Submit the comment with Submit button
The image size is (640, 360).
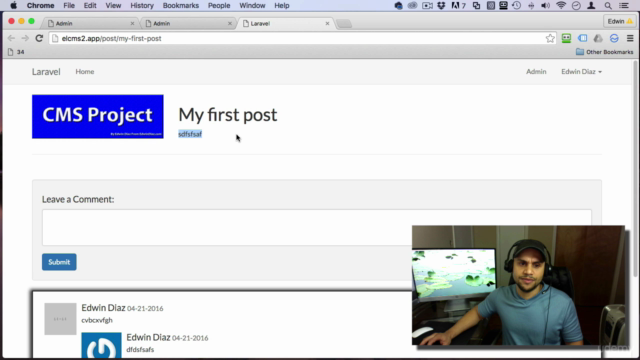[59, 262]
